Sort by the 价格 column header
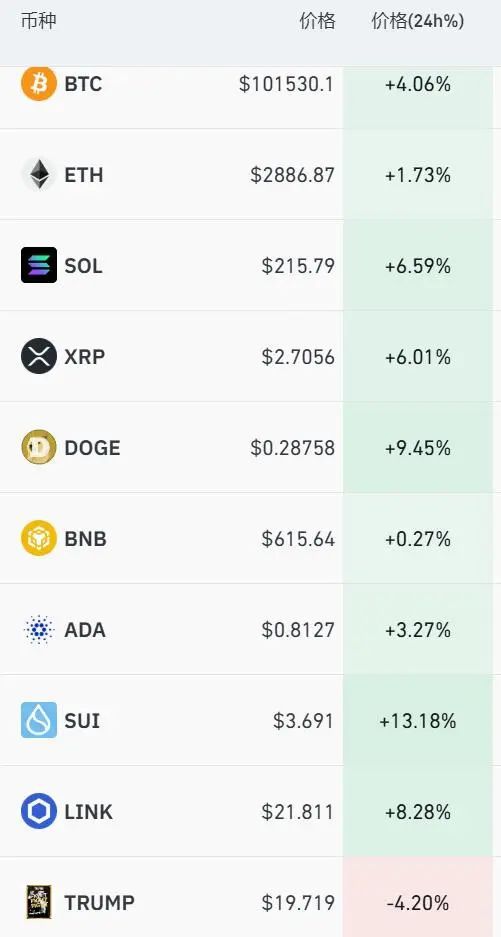Viewport: 501px width, 937px height. pyautogui.click(x=317, y=22)
